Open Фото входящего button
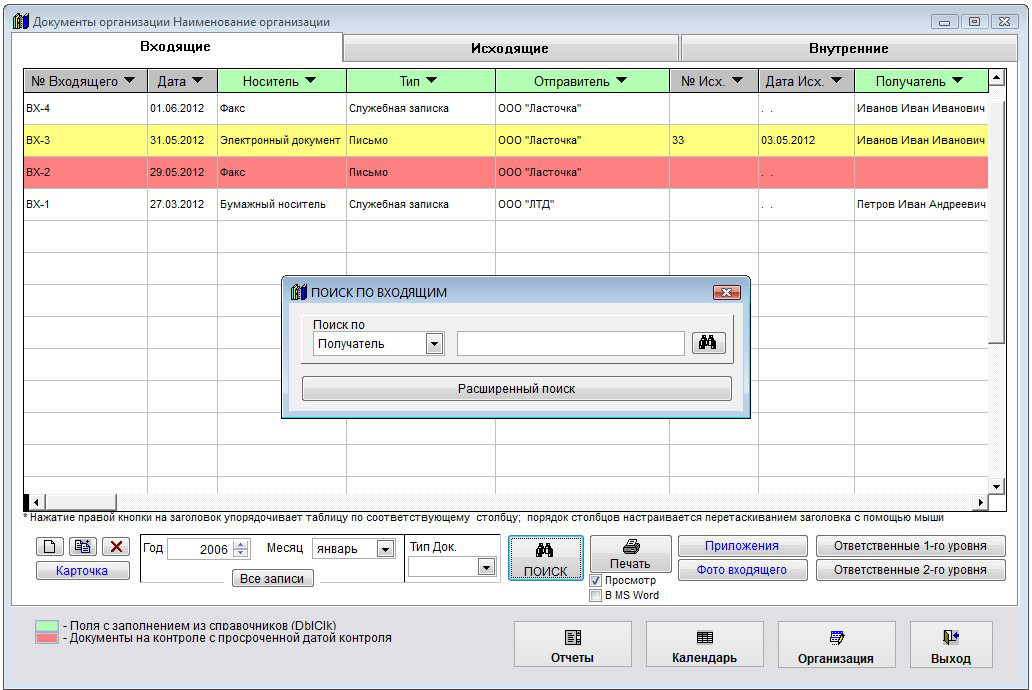This screenshot has width=1032, height=690. coord(742,570)
